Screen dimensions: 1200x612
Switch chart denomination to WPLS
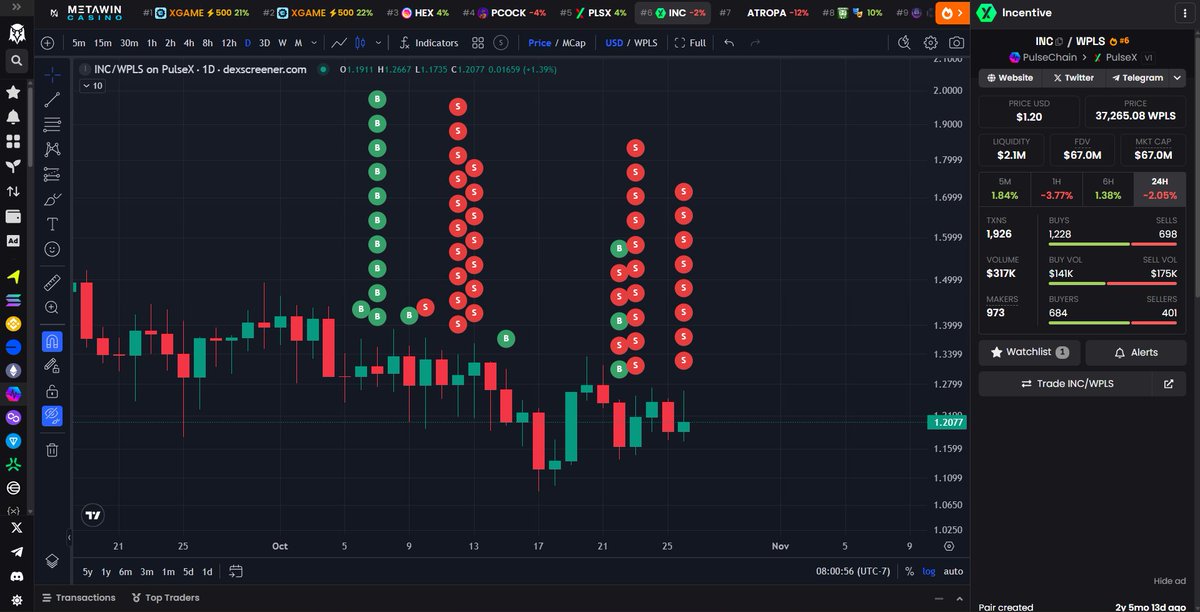[x=646, y=43]
